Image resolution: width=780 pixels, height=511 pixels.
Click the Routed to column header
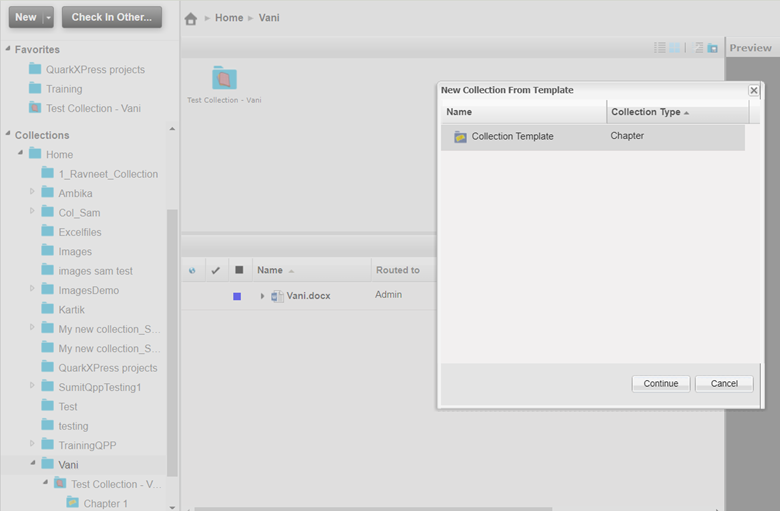[x=398, y=270]
